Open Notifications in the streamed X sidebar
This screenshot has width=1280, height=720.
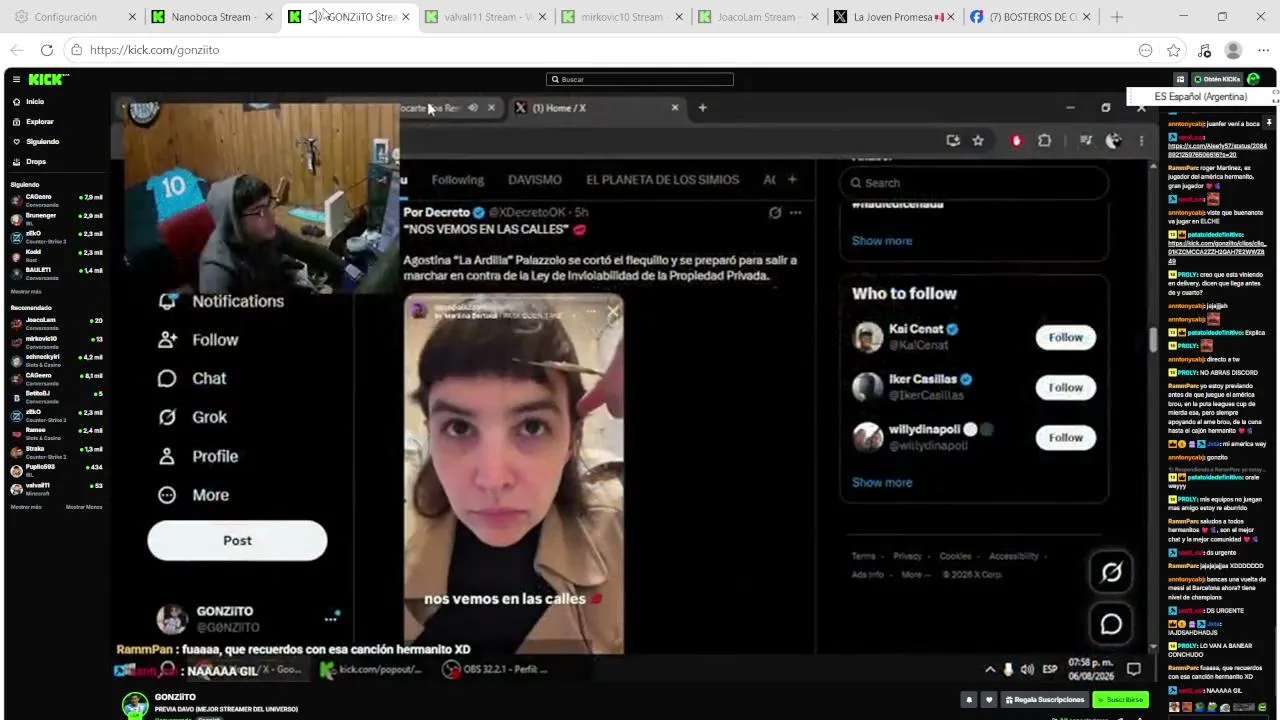click(x=221, y=301)
